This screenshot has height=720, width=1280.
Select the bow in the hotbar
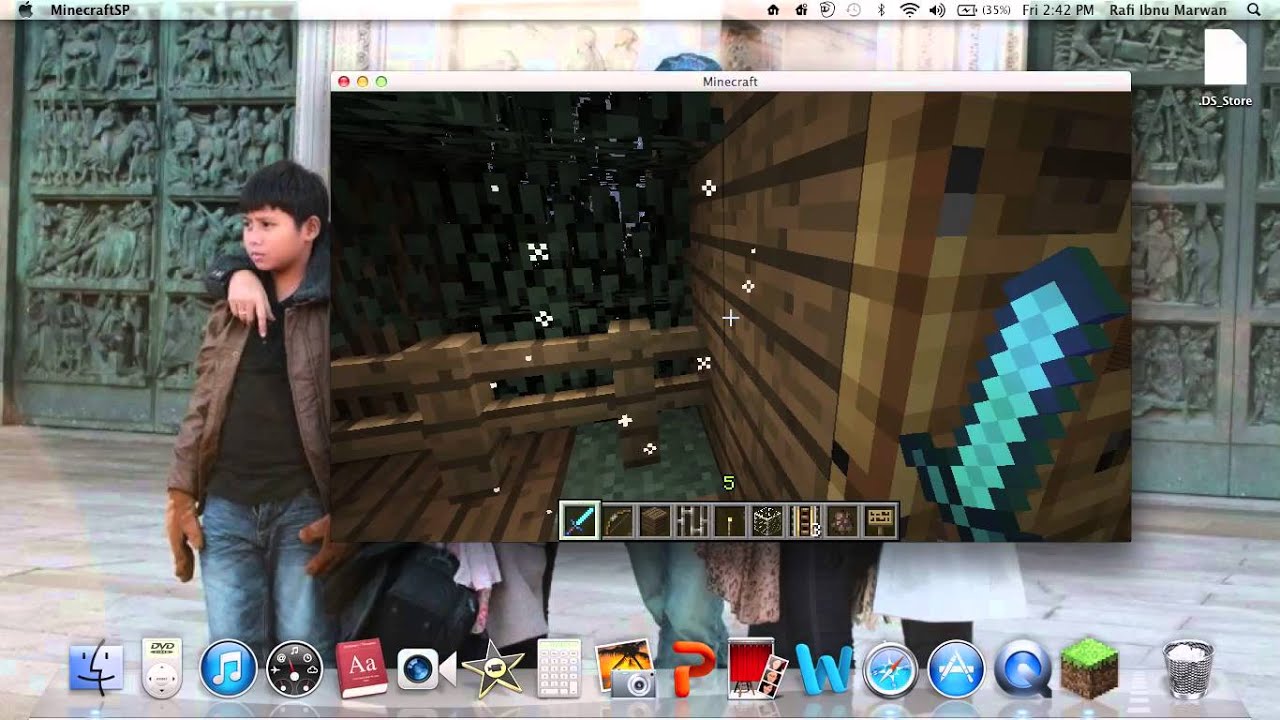618,521
